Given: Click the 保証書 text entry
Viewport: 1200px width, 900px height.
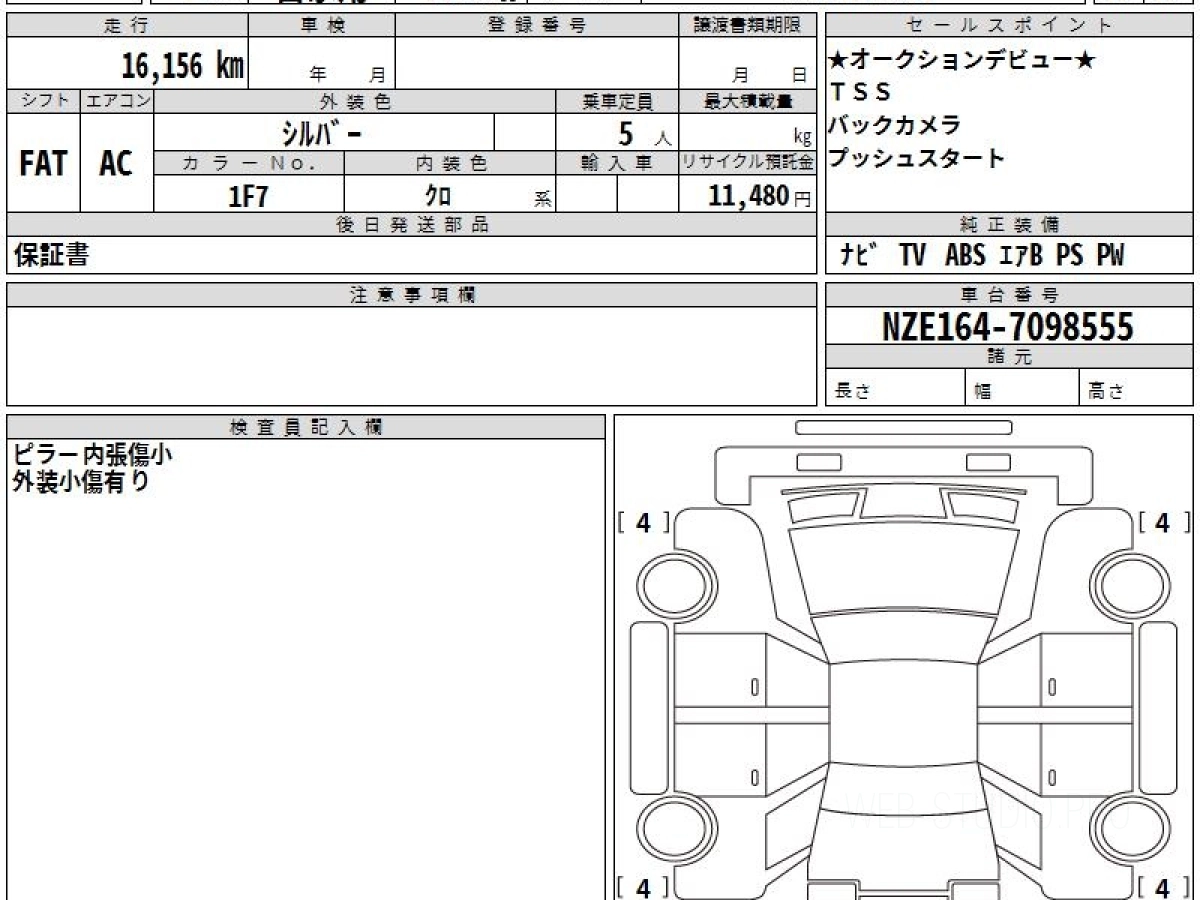Looking at the screenshot, I should pyautogui.click(x=51, y=255).
